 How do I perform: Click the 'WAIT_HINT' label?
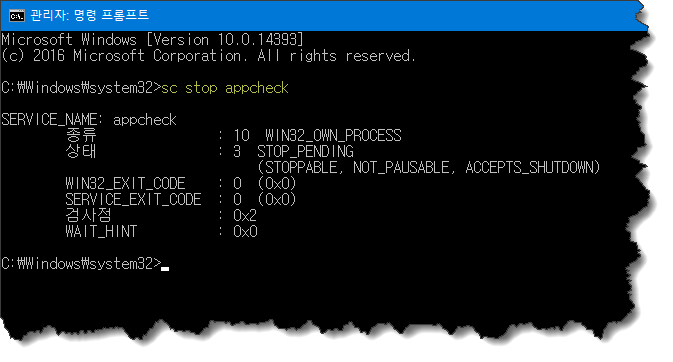[x=101, y=232]
